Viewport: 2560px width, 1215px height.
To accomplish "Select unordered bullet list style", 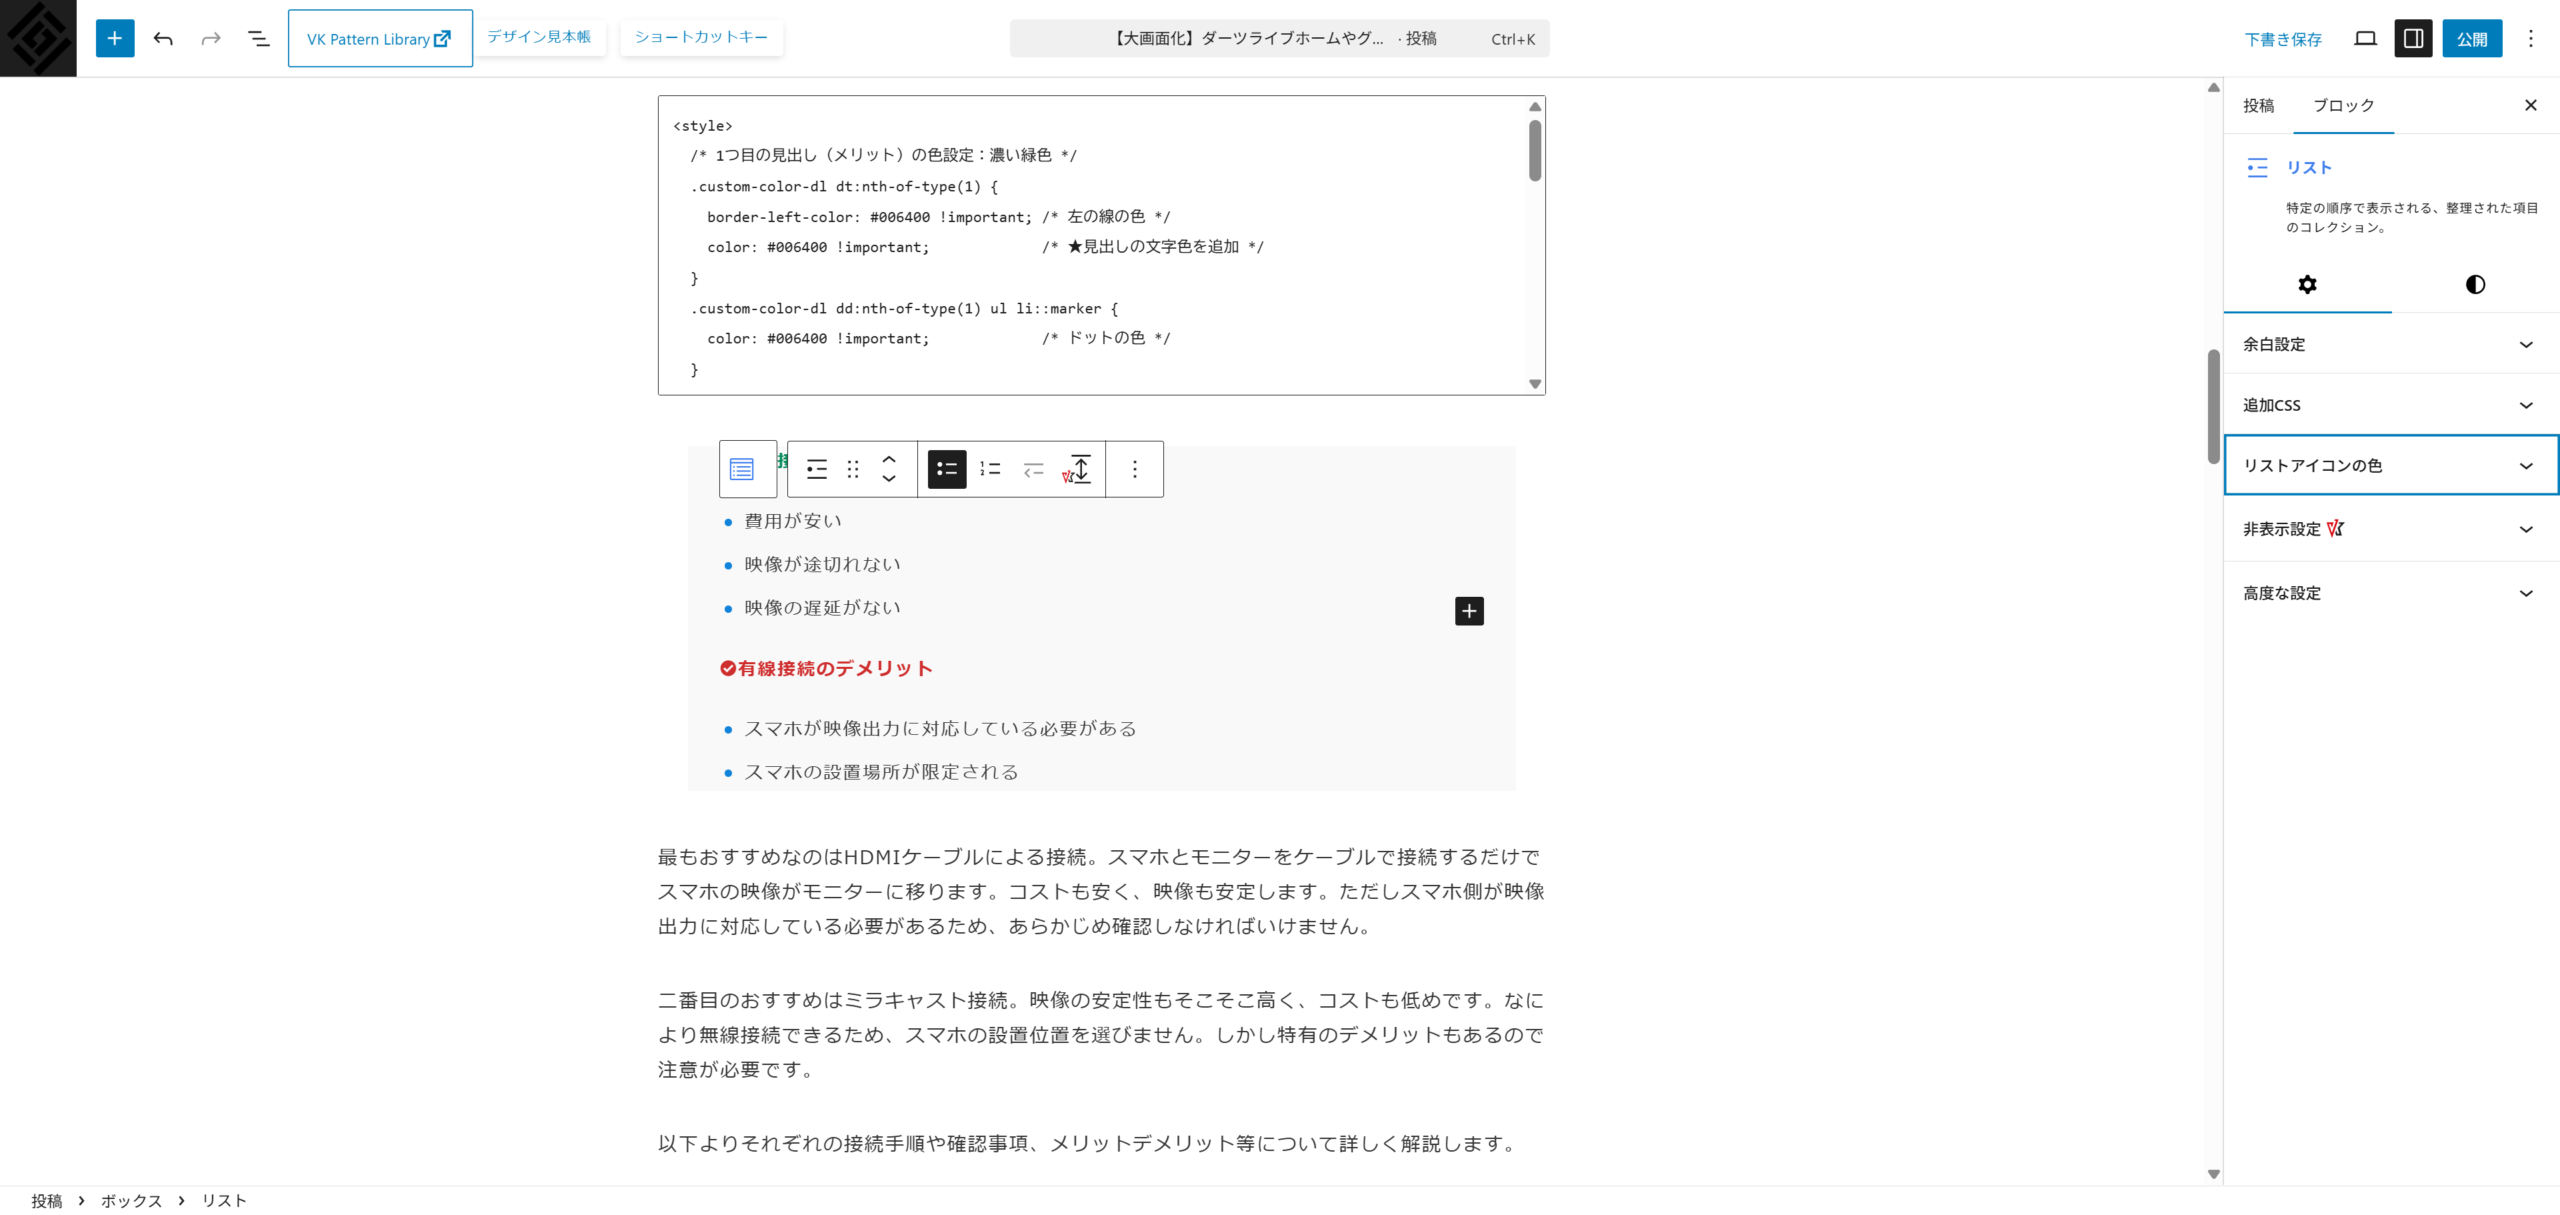I will [946, 469].
